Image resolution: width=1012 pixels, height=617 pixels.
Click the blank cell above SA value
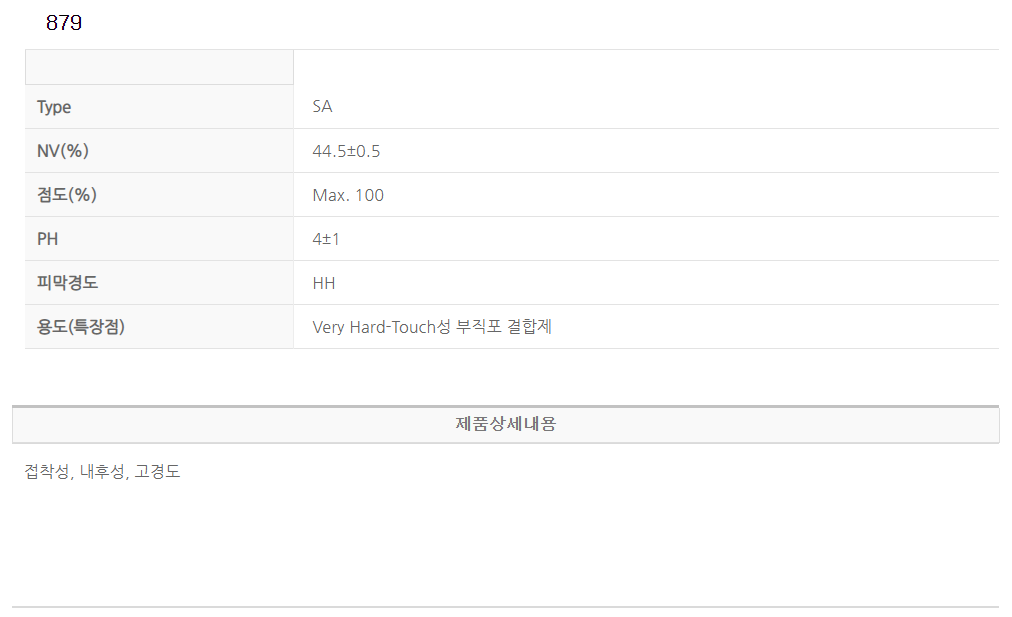tap(645, 67)
